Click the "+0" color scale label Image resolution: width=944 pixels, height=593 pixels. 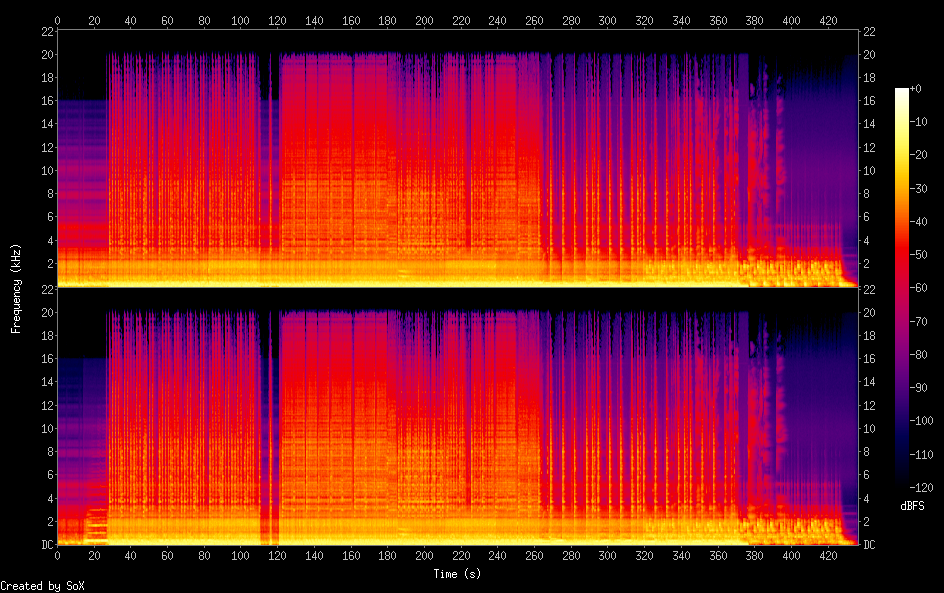click(915, 88)
